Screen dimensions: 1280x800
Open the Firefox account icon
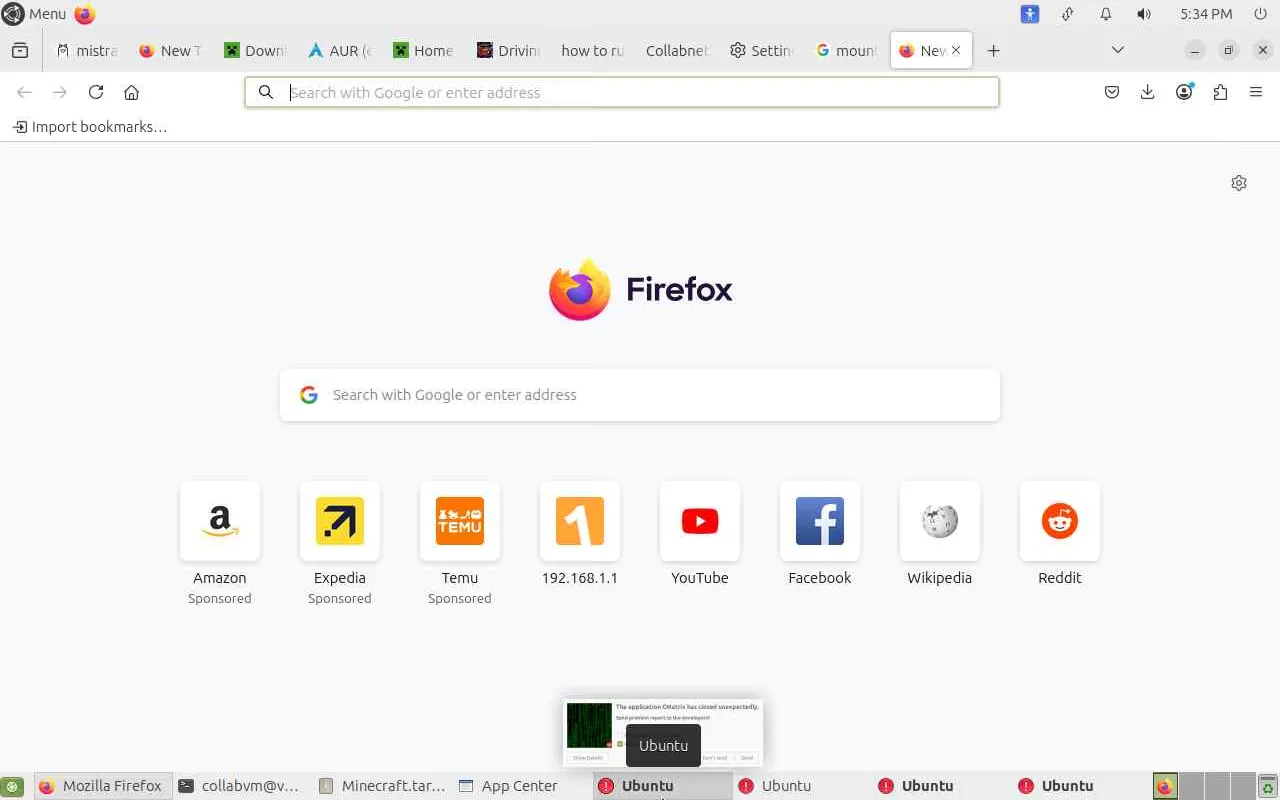coord(1184,92)
